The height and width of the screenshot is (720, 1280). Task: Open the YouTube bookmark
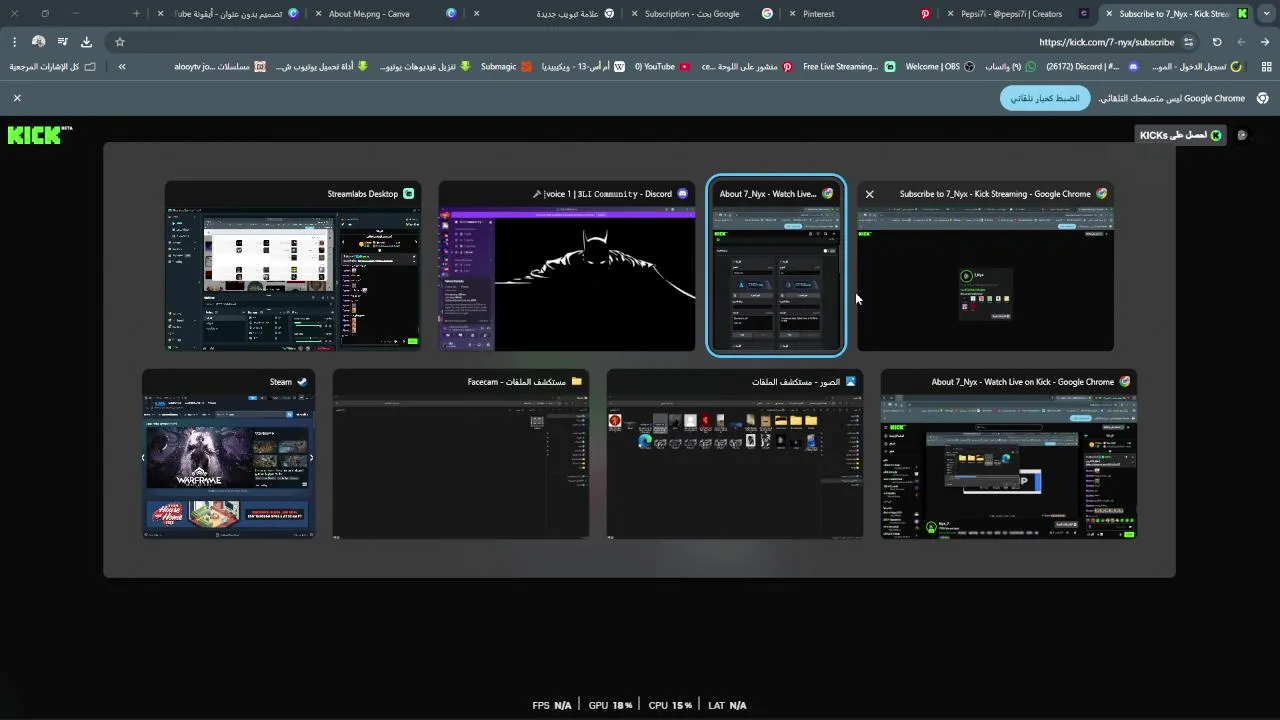pyautogui.click(x=662, y=67)
